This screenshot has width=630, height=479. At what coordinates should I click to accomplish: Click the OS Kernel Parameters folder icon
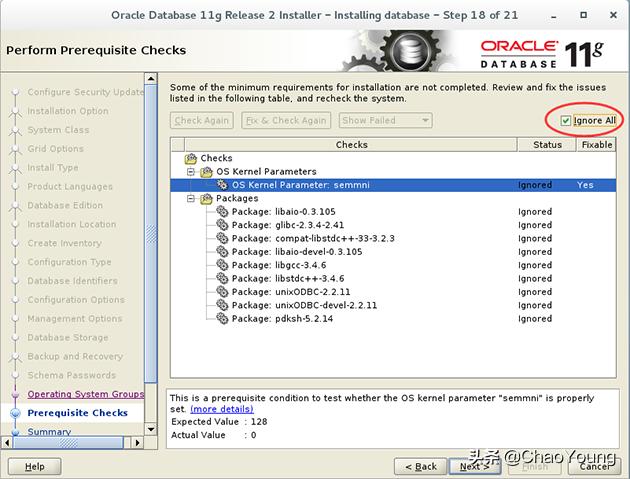[206, 172]
